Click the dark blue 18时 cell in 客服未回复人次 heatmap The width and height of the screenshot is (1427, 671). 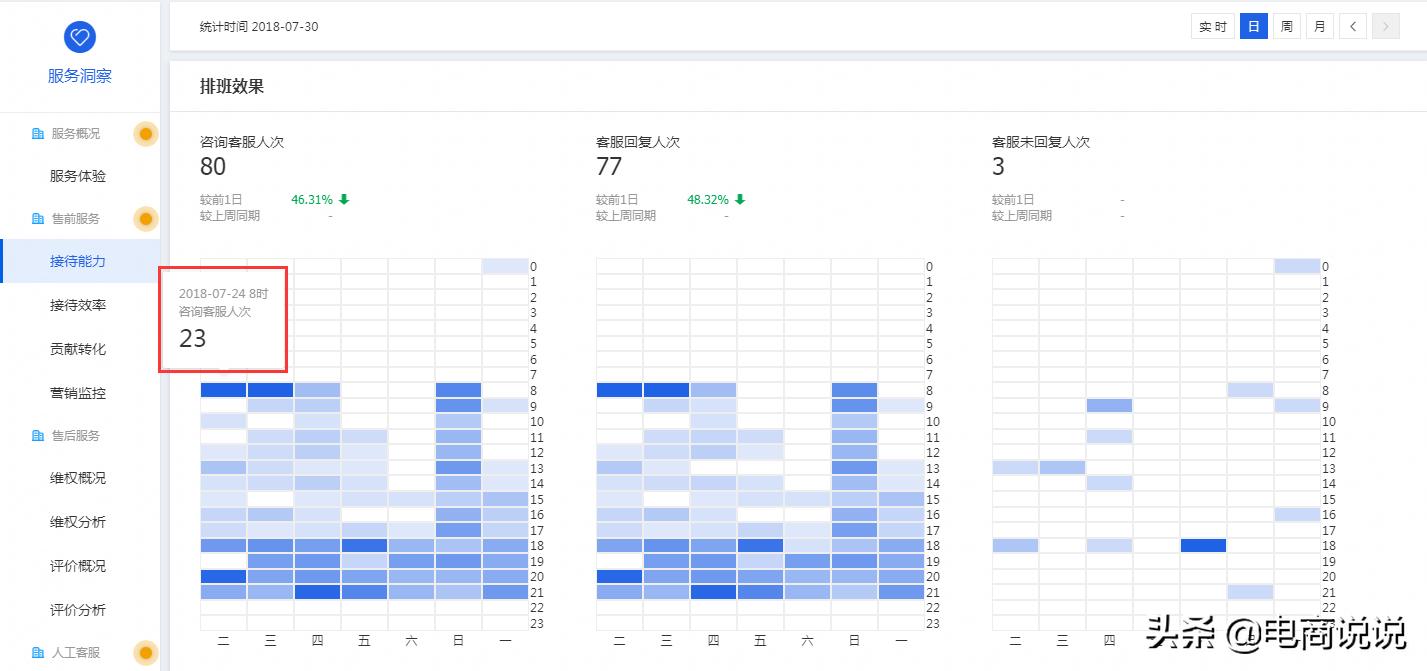(x=1203, y=546)
